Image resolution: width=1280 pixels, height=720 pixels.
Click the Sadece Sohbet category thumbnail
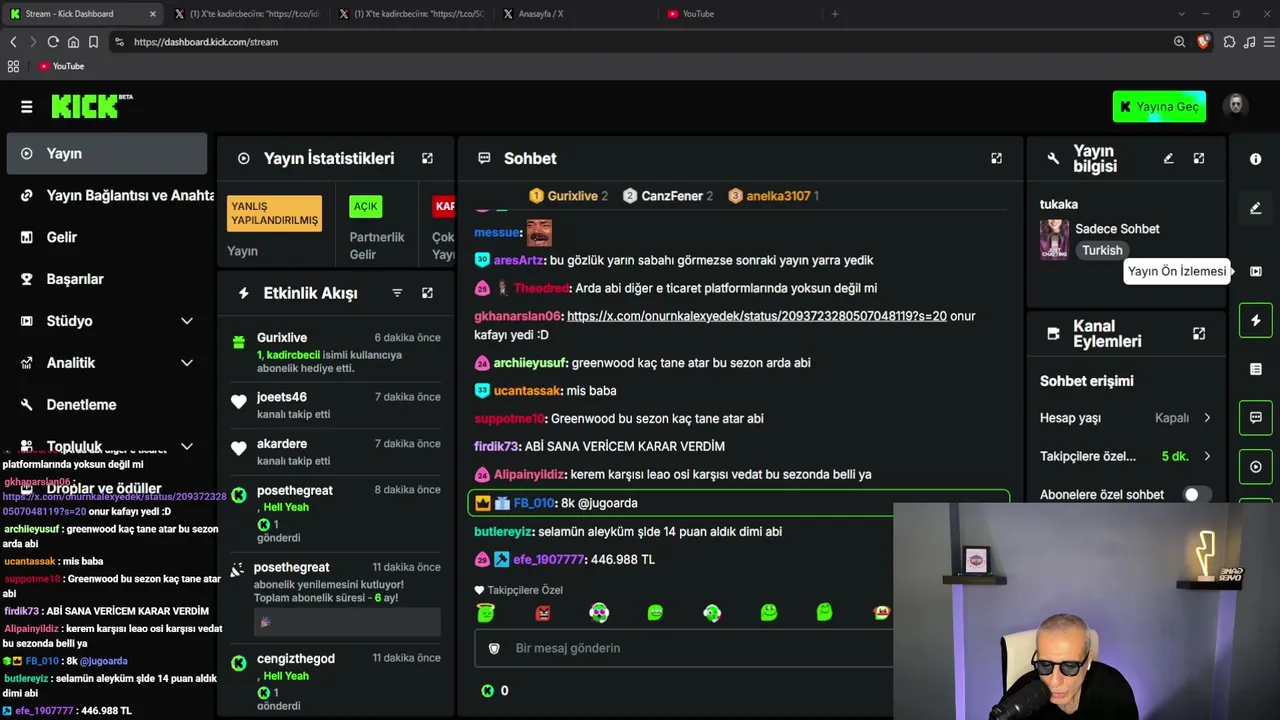[1054, 240]
